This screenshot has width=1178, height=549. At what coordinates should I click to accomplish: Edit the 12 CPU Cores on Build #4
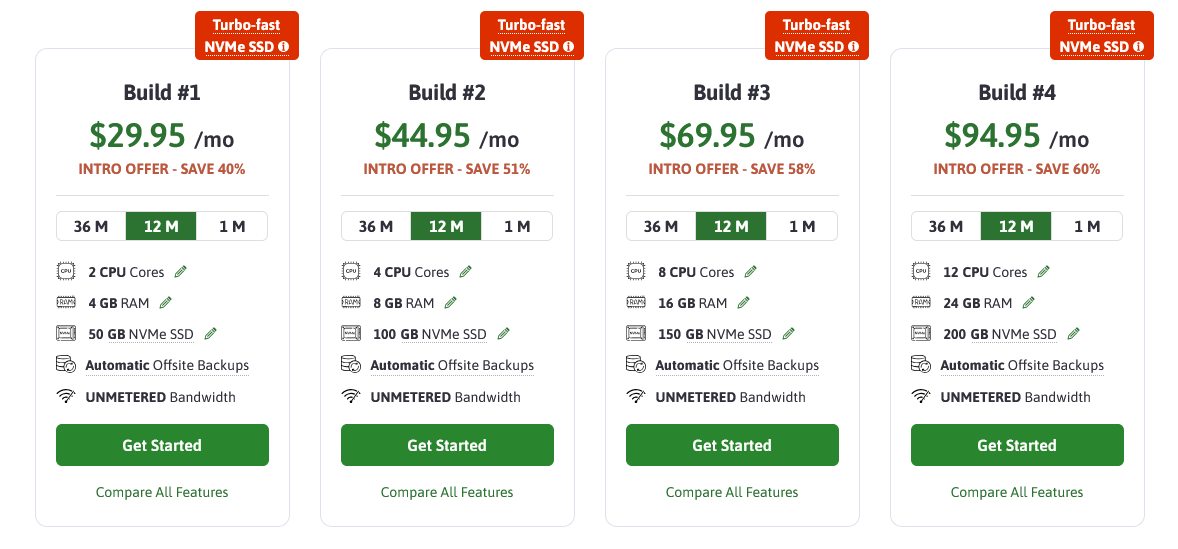point(1044,272)
